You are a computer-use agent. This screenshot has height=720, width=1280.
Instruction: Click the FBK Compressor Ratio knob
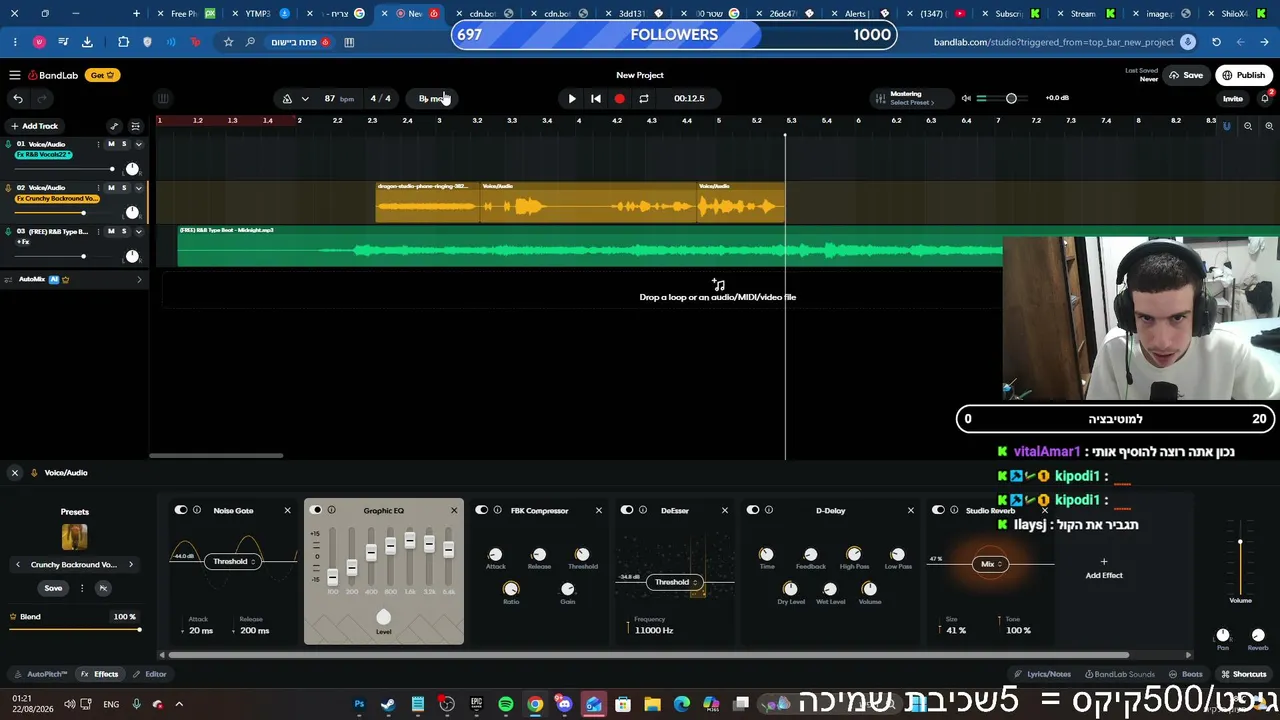pos(511,588)
